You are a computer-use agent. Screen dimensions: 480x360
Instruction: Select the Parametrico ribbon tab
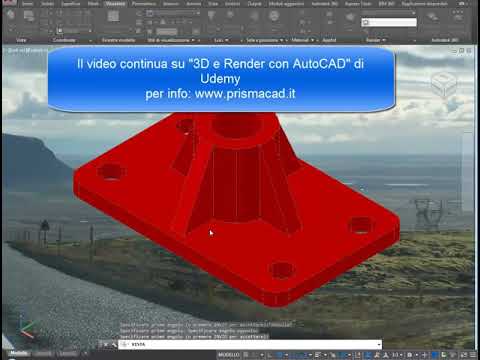point(144,4)
